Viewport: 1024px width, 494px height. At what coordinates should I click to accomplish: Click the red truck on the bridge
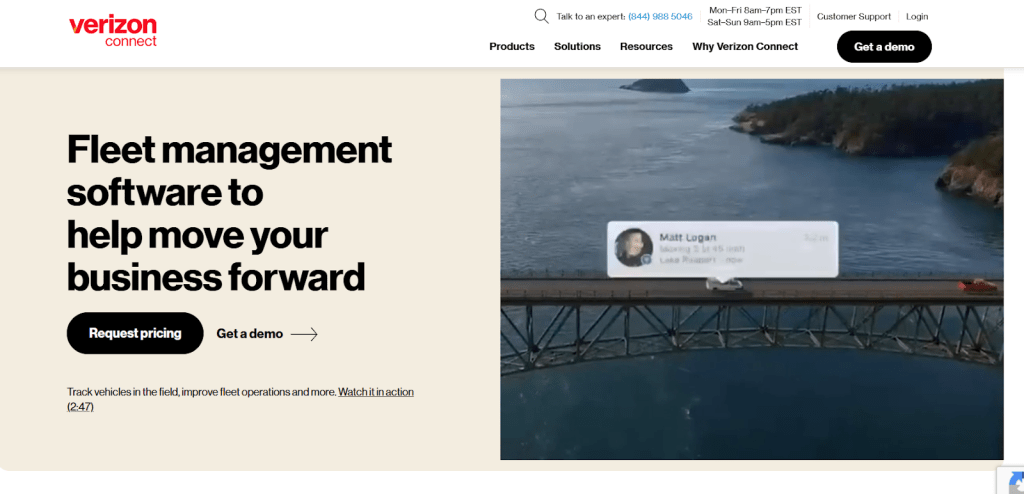pos(977,286)
